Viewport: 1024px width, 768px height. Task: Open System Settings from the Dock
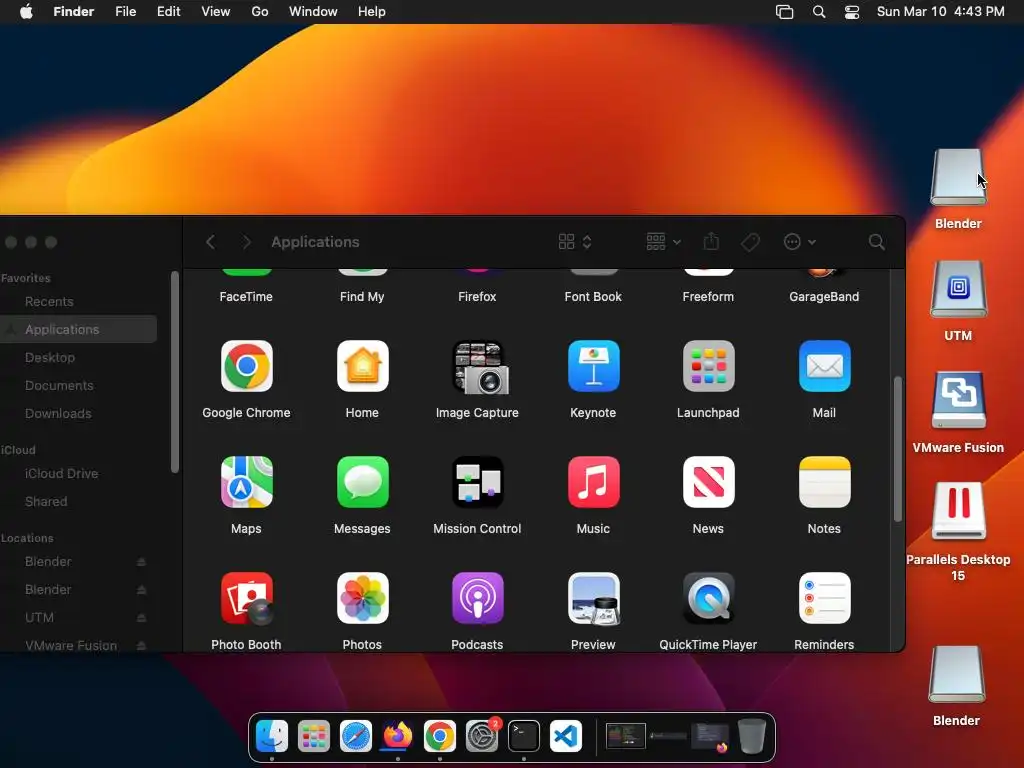point(482,737)
